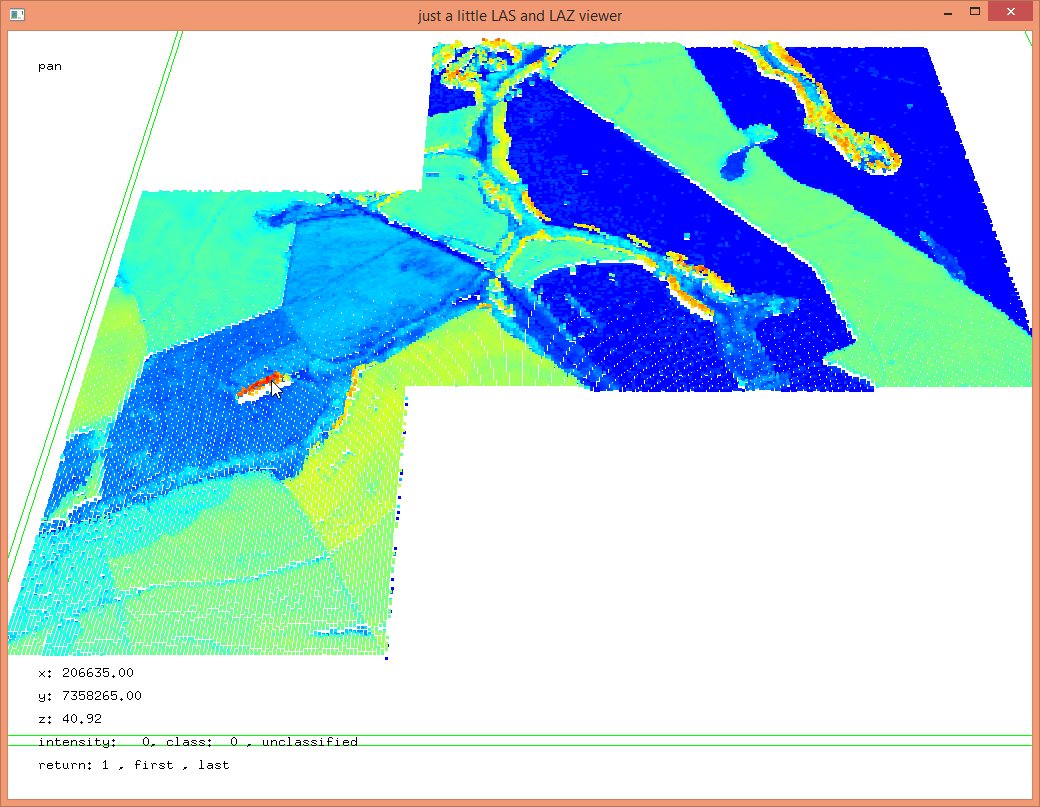This screenshot has height=807, width=1040.
Task: Click the intensity and class readout line
Action: (x=197, y=742)
